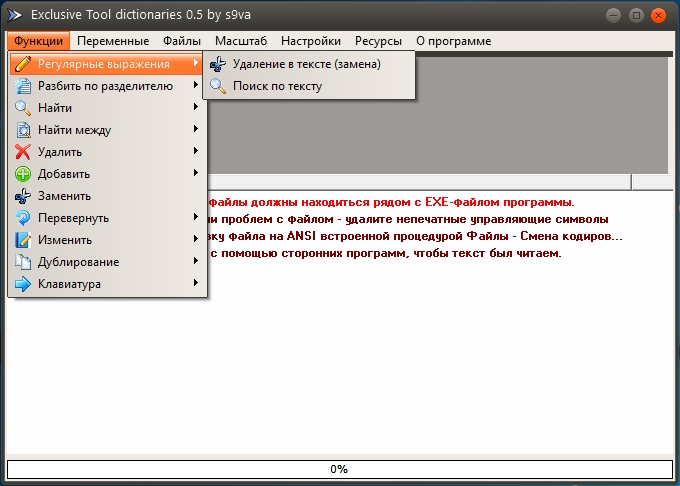Click the rotate icon beside Перевернуть
Image resolution: width=680 pixels, height=486 pixels.
pos(23,218)
